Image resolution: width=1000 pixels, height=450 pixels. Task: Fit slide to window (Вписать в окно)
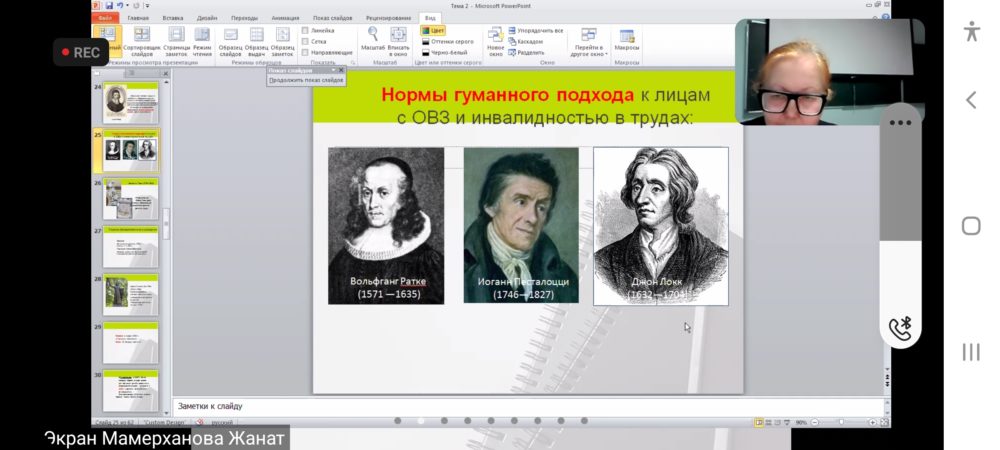coord(399,41)
